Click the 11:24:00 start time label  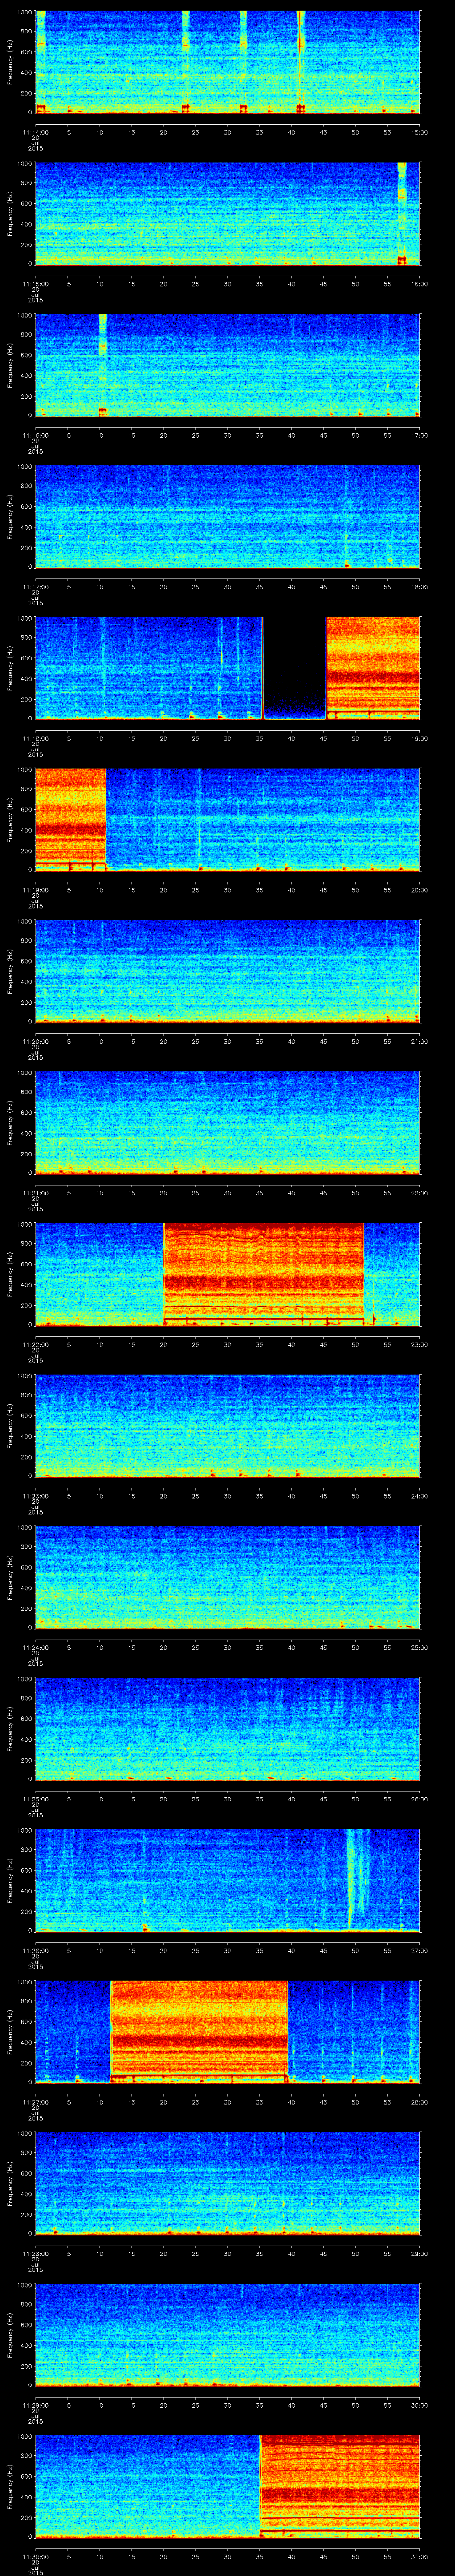point(36,1647)
